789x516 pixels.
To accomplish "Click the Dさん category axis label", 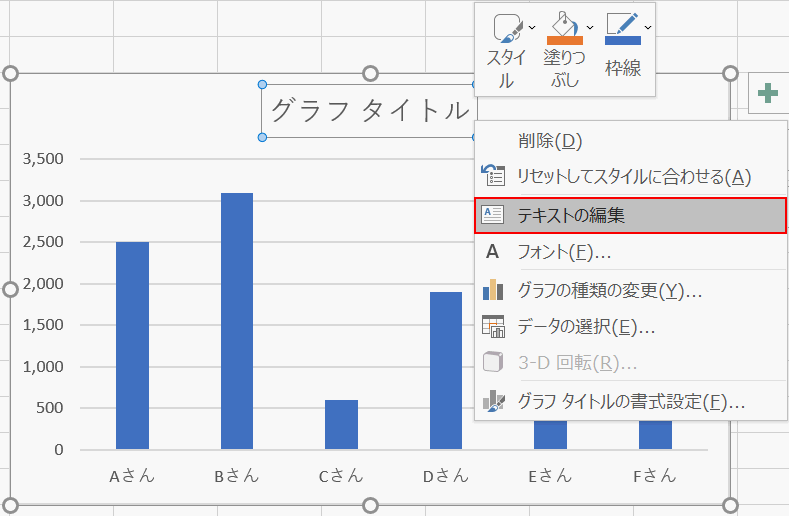I will pos(446,476).
